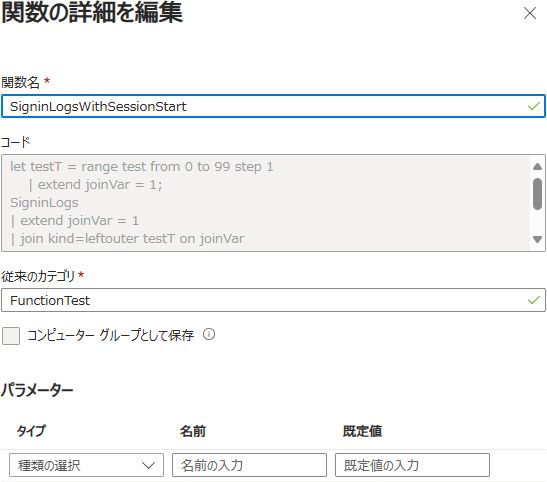Screen dimensions: 547x482
Task: Enable コンピューター グループとして保存 checkbox
Action: click(x=11, y=336)
